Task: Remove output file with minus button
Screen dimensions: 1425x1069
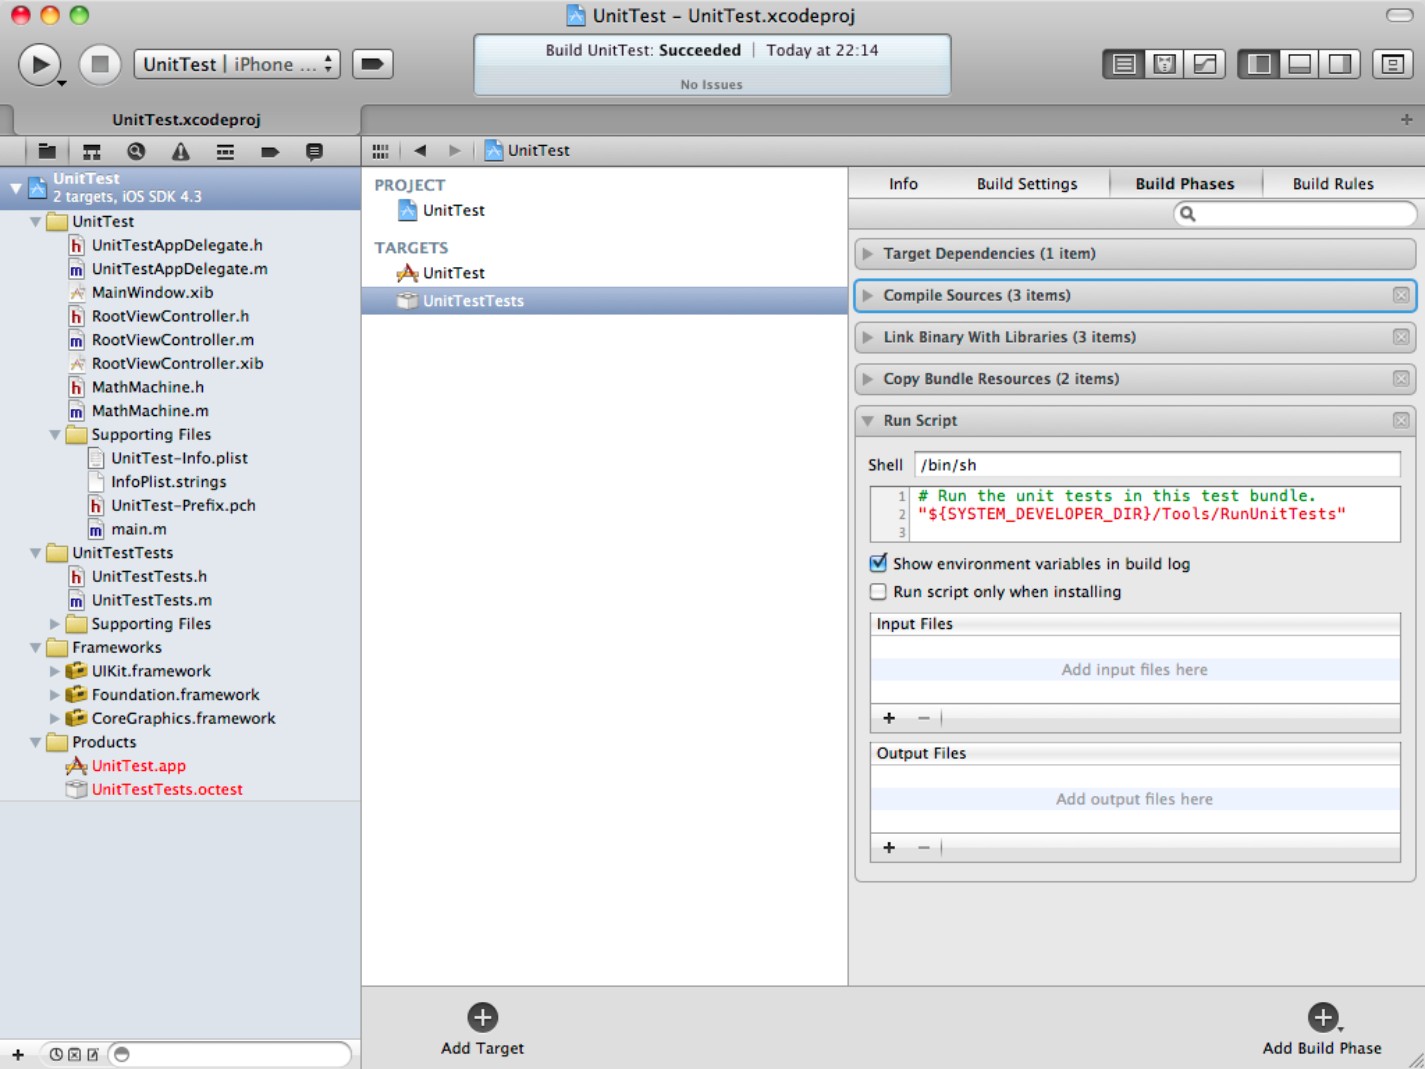Action: tap(924, 847)
